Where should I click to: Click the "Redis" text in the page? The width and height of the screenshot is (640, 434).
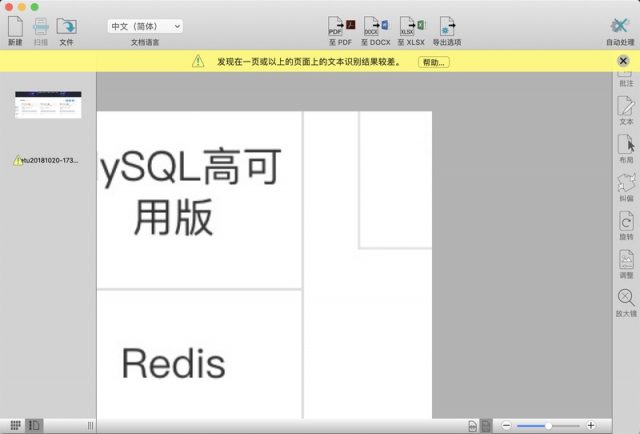(173, 363)
